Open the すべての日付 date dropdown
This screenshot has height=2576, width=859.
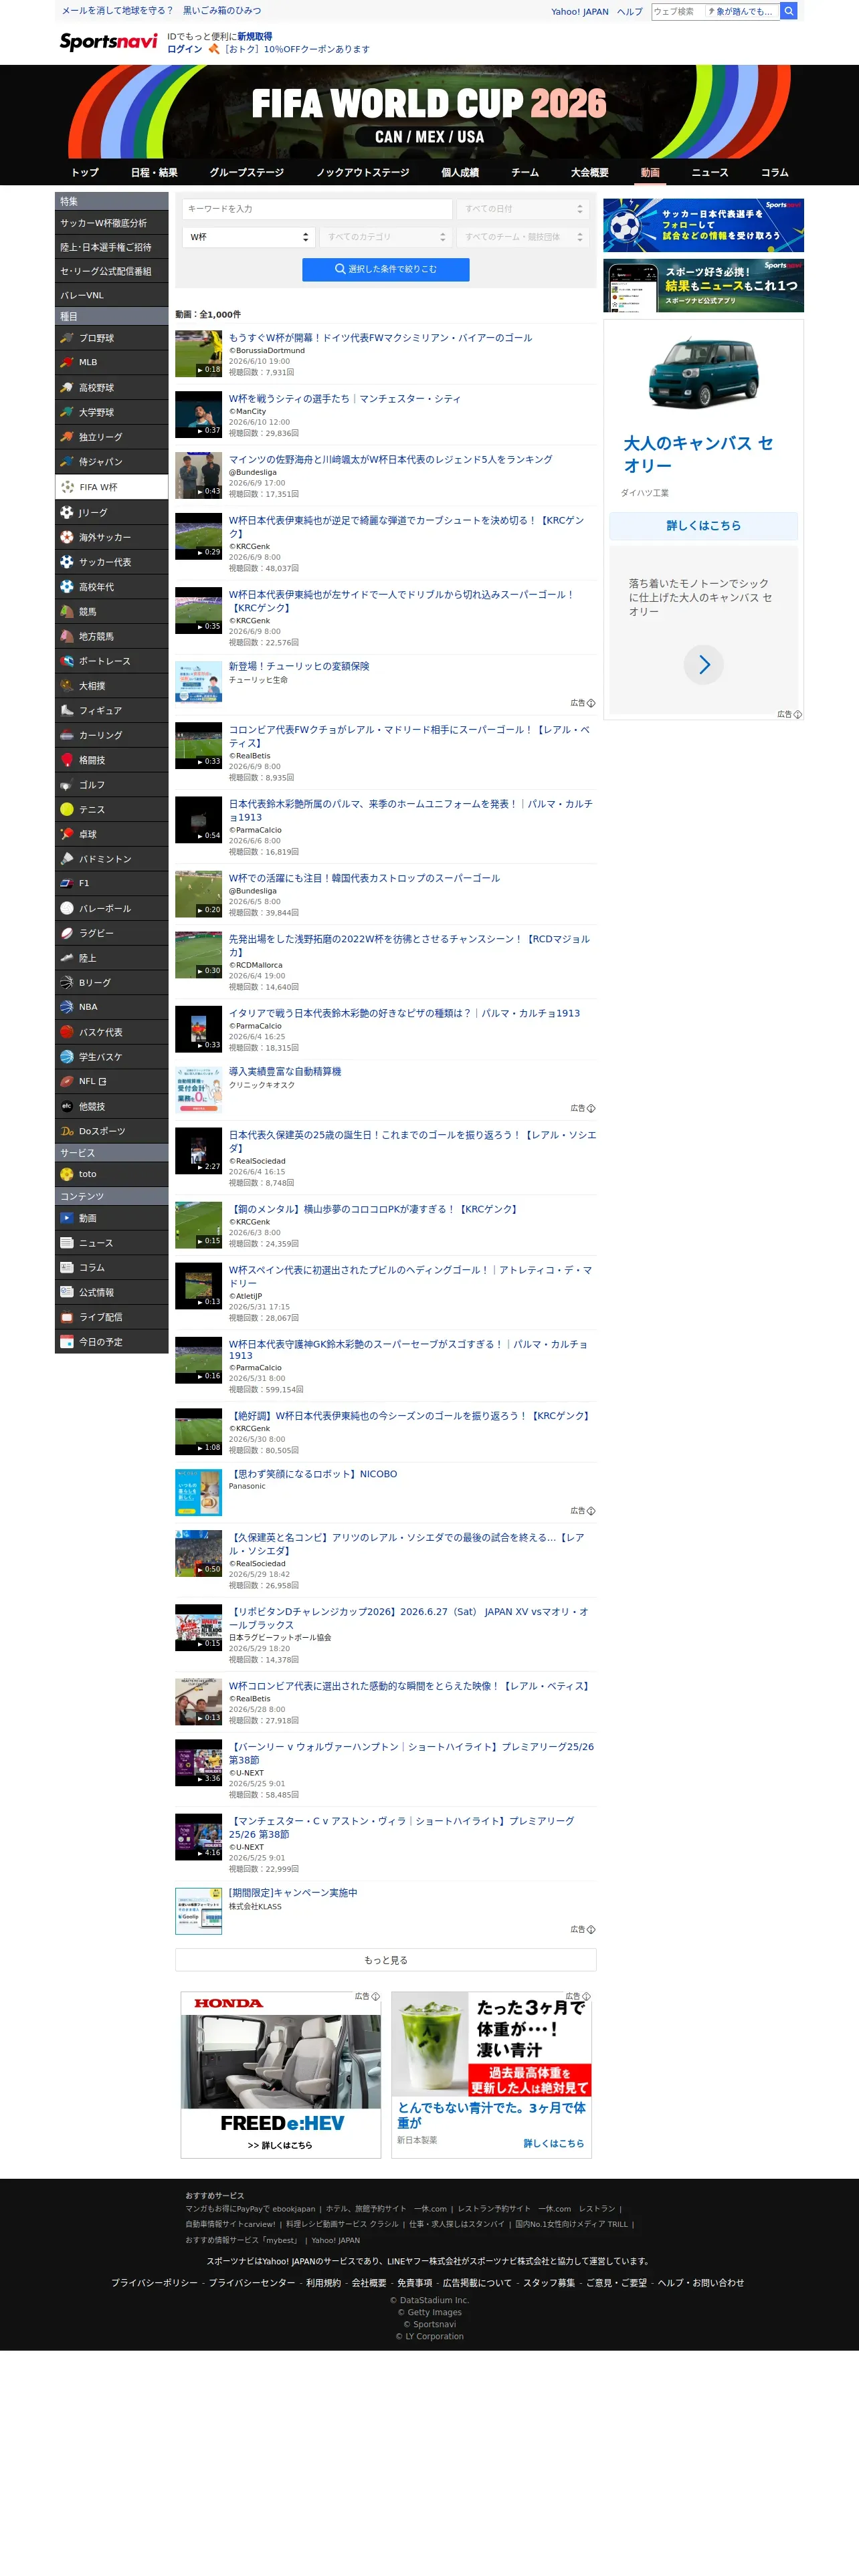pos(524,209)
